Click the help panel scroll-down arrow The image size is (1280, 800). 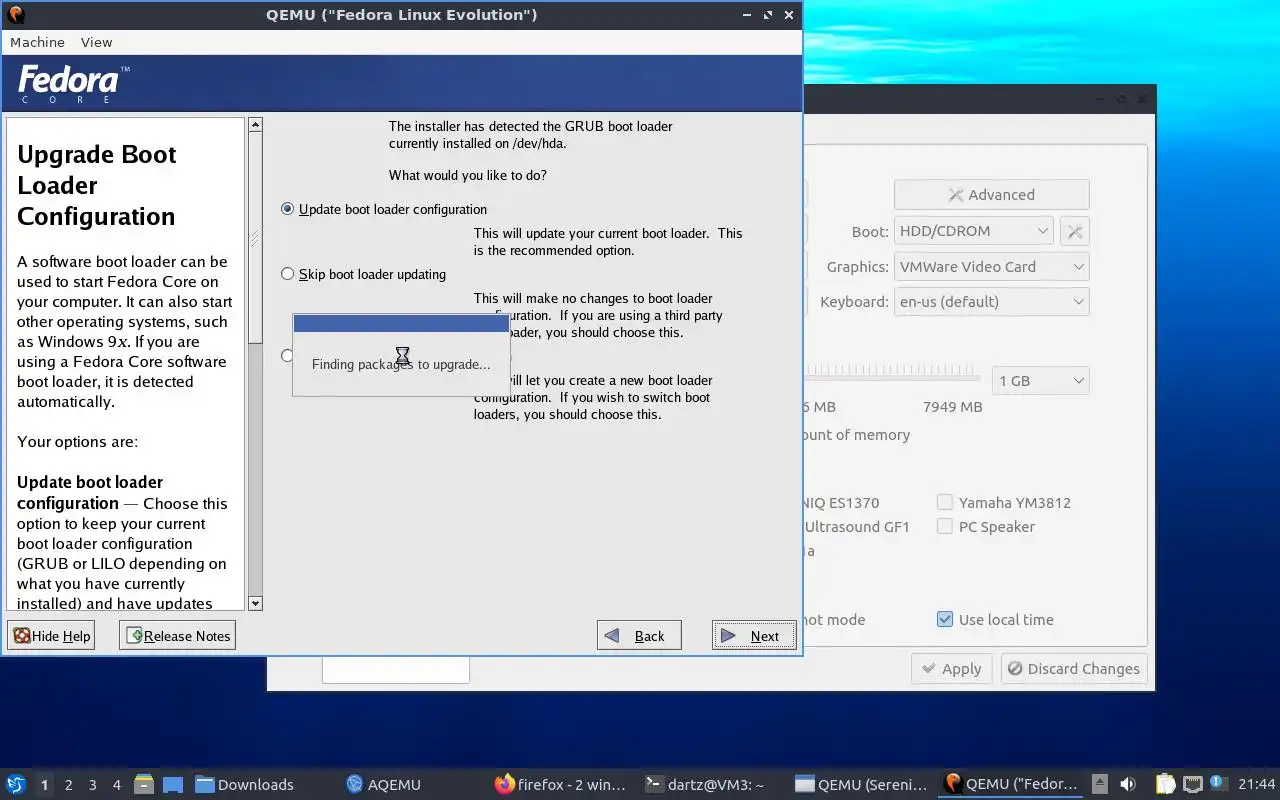pyautogui.click(x=255, y=603)
